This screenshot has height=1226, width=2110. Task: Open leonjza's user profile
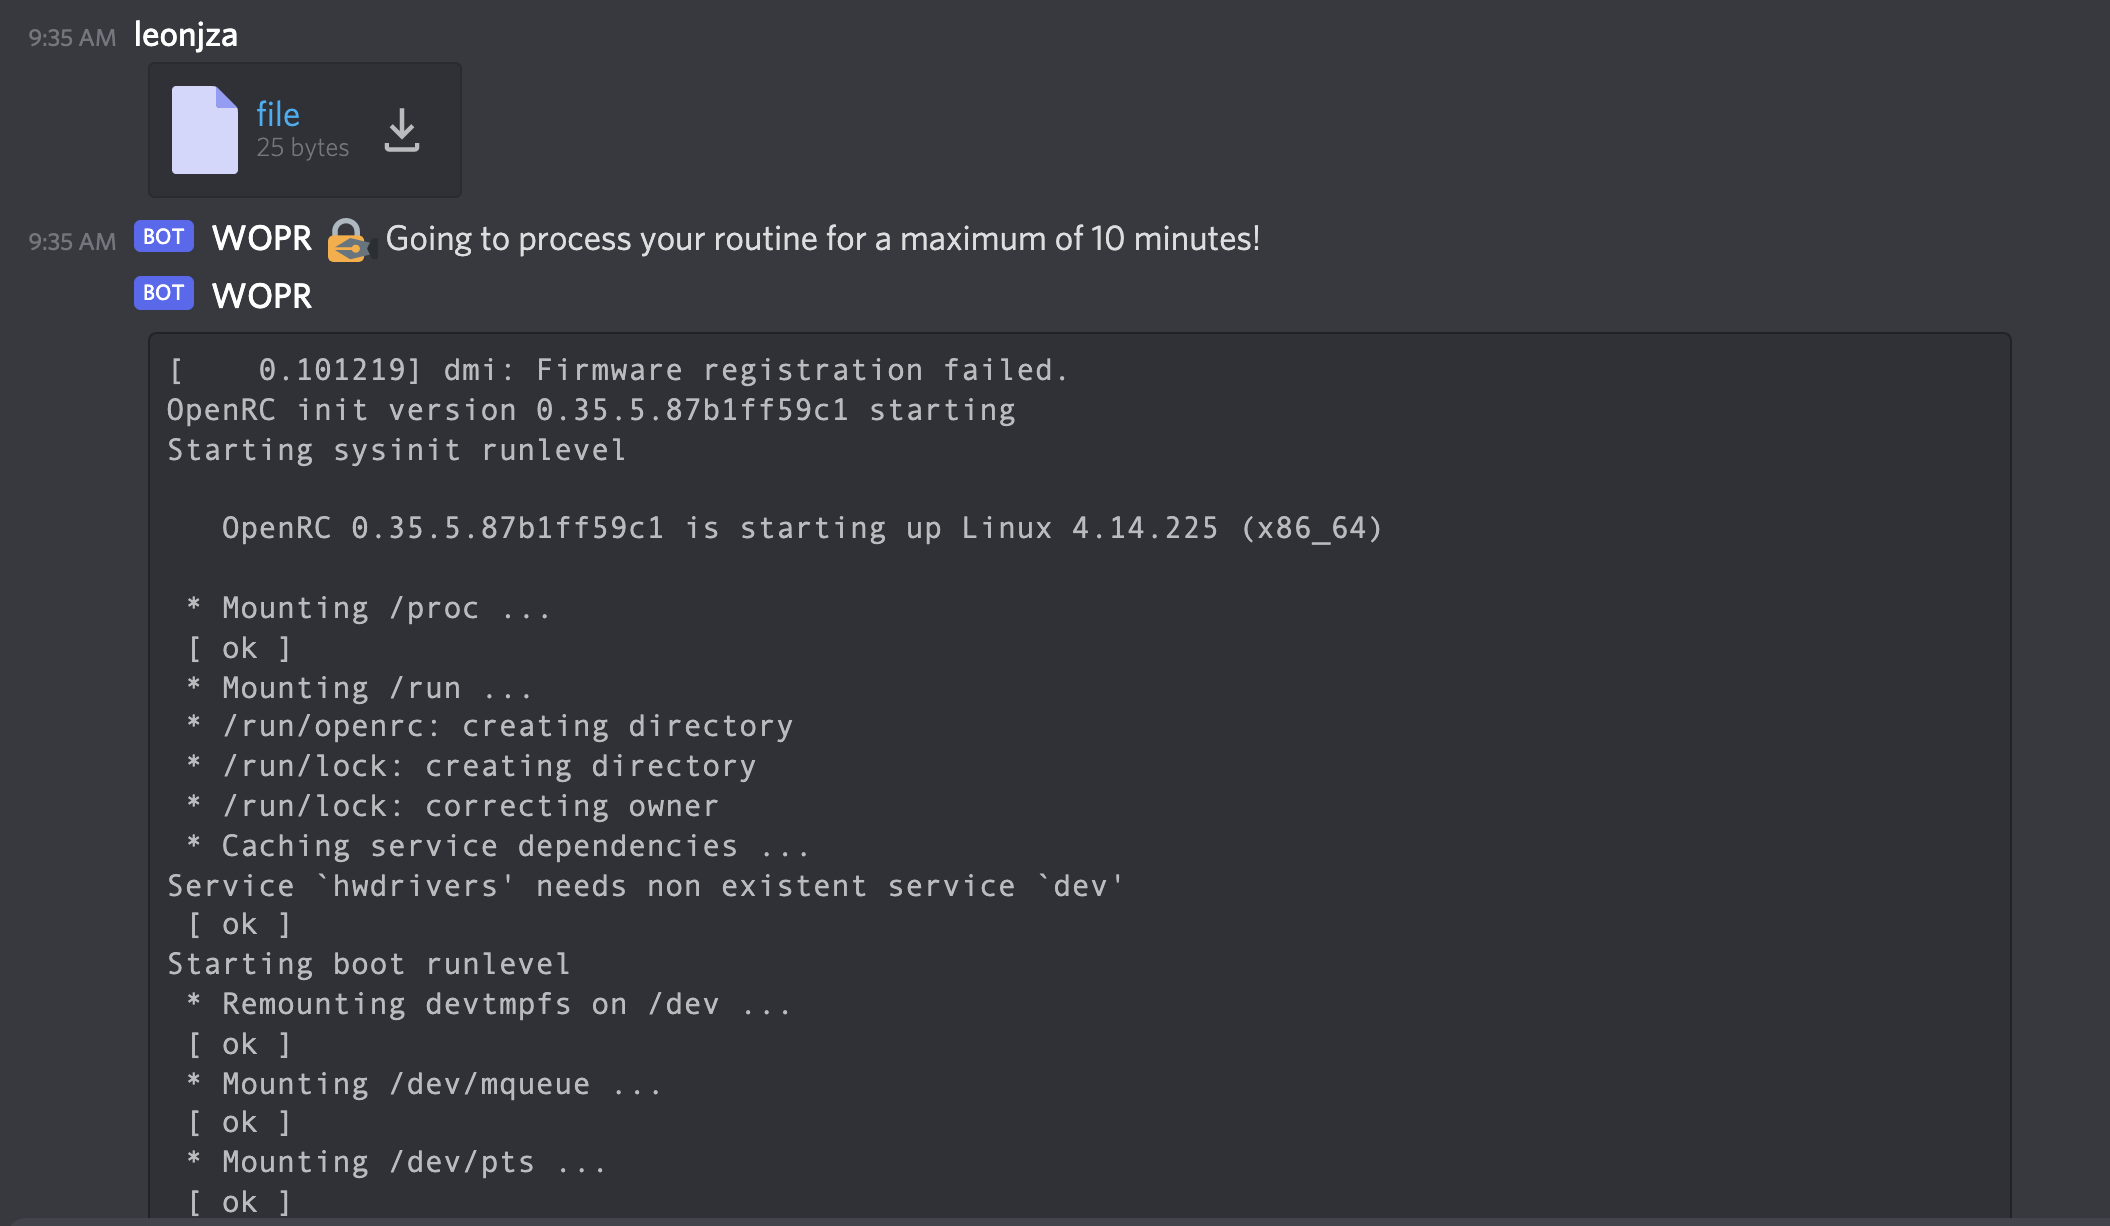186,36
